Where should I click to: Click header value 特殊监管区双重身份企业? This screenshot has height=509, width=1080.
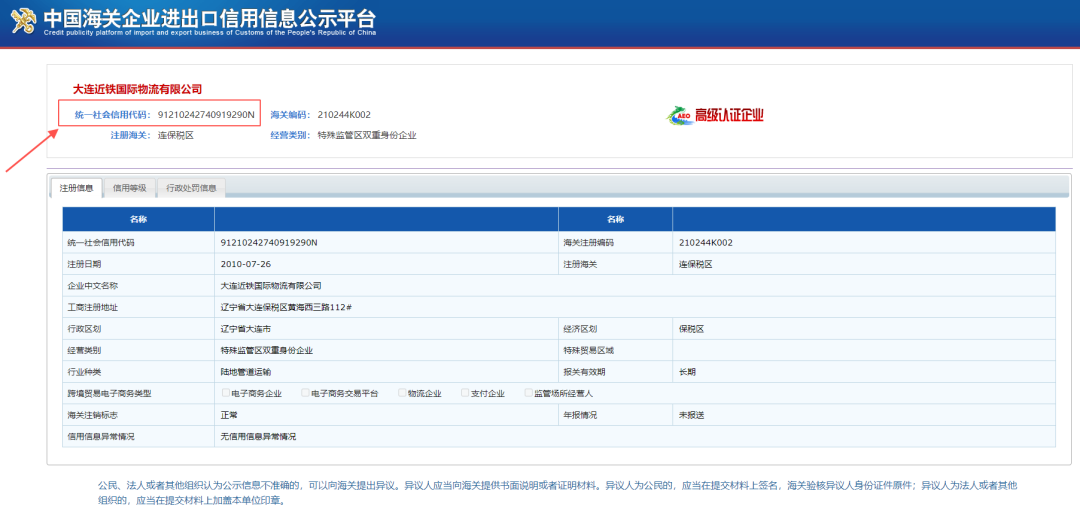point(367,135)
